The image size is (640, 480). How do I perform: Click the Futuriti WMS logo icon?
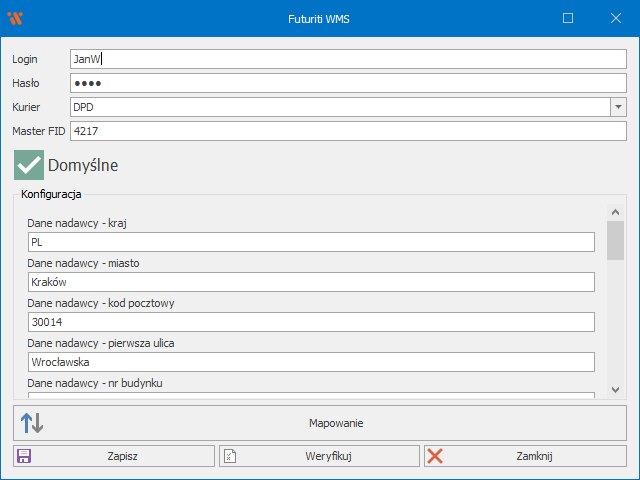coord(14,18)
